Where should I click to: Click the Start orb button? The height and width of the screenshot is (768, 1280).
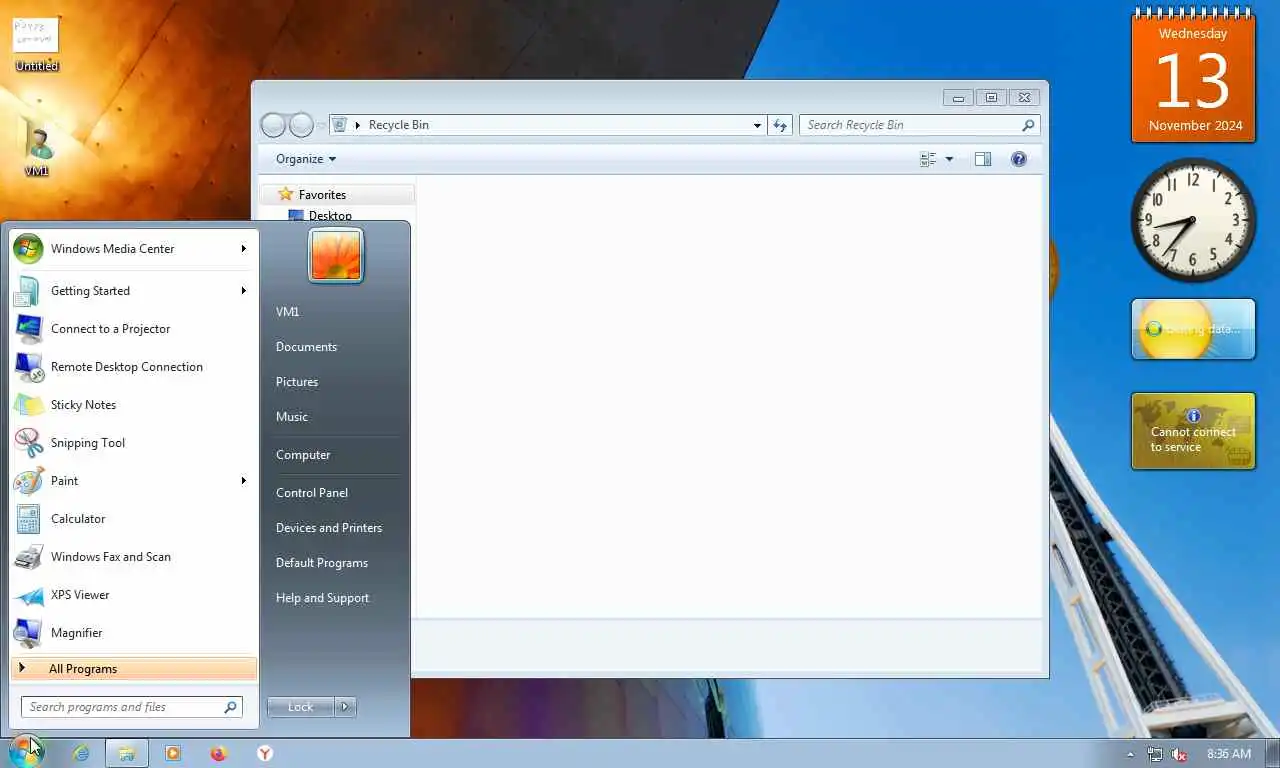click(26, 753)
